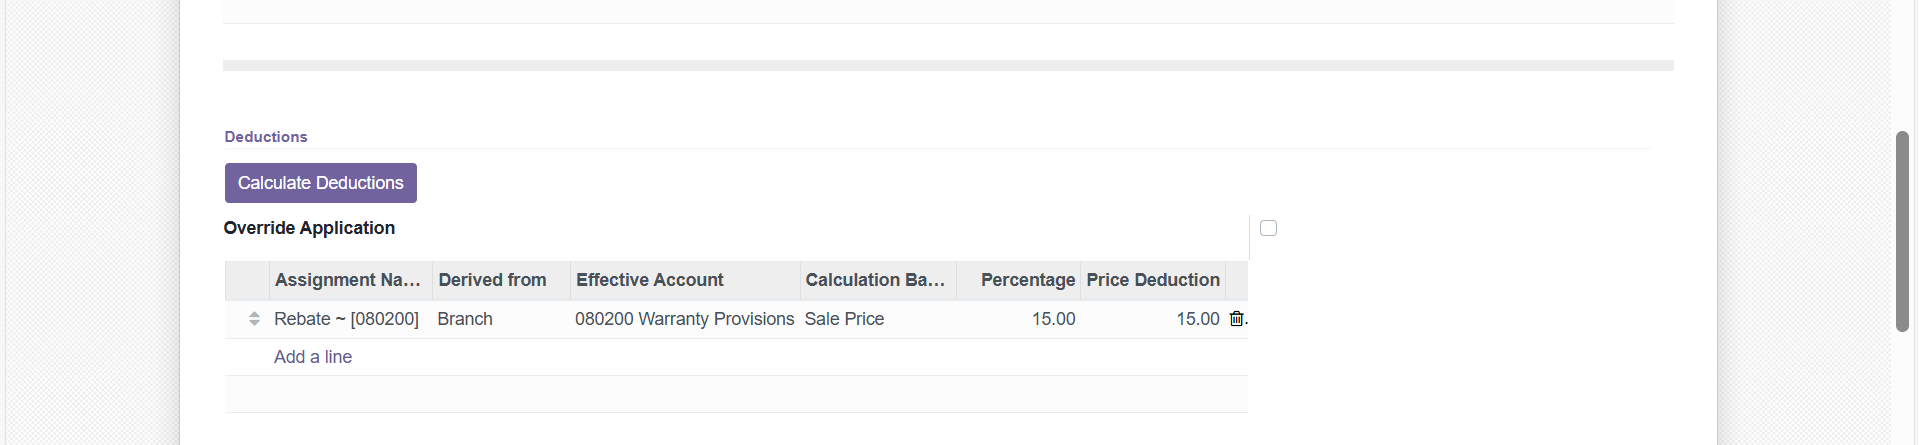The width and height of the screenshot is (1919, 445).
Task: Grab the row reorder handle for Rebate
Action: [254, 319]
